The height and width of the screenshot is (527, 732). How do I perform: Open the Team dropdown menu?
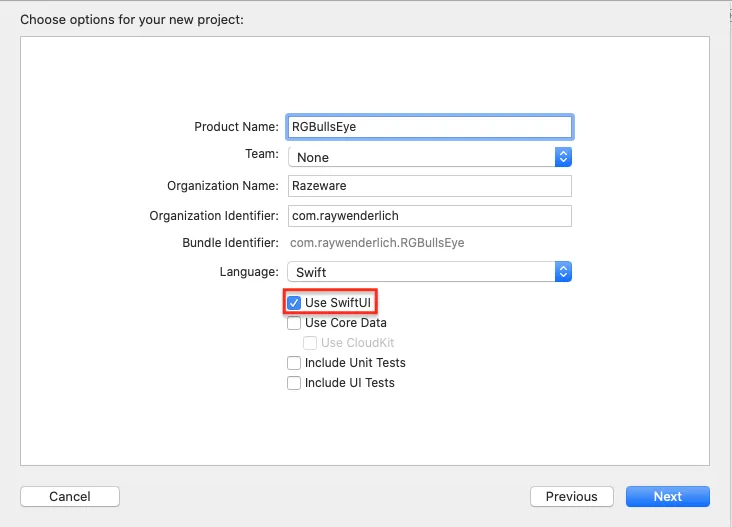422,157
